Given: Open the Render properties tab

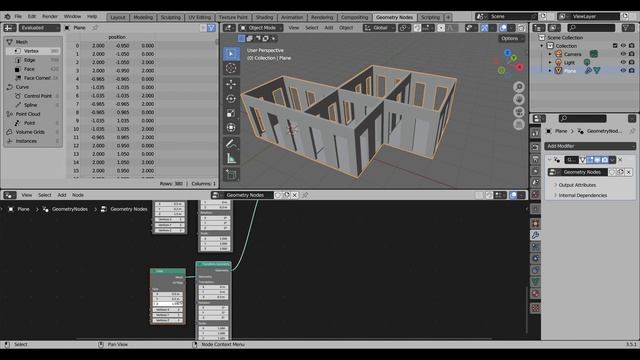Looking at the screenshot, I should coord(536,147).
